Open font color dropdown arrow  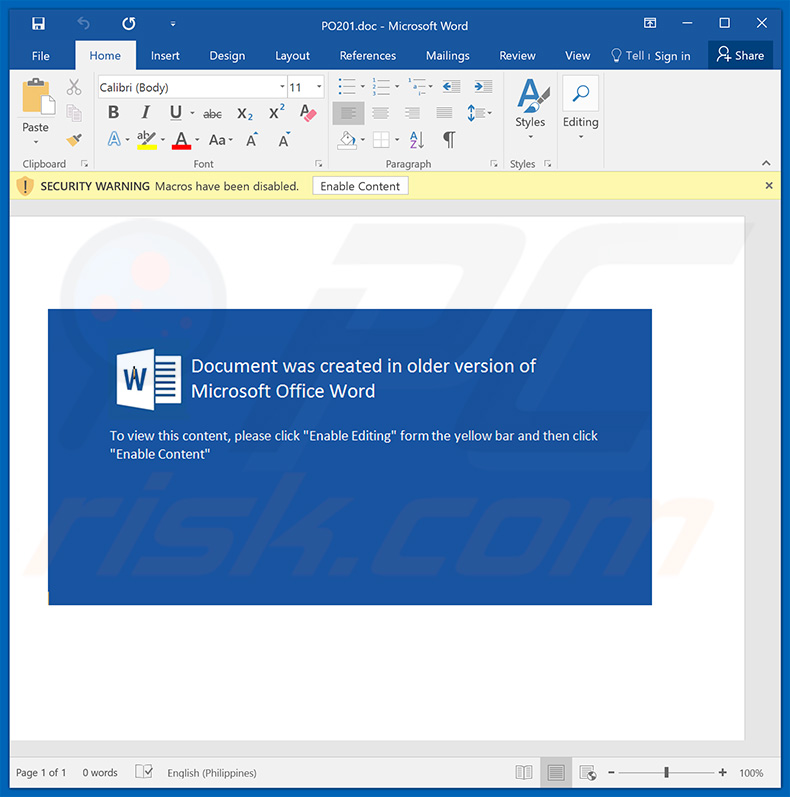point(197,139)
